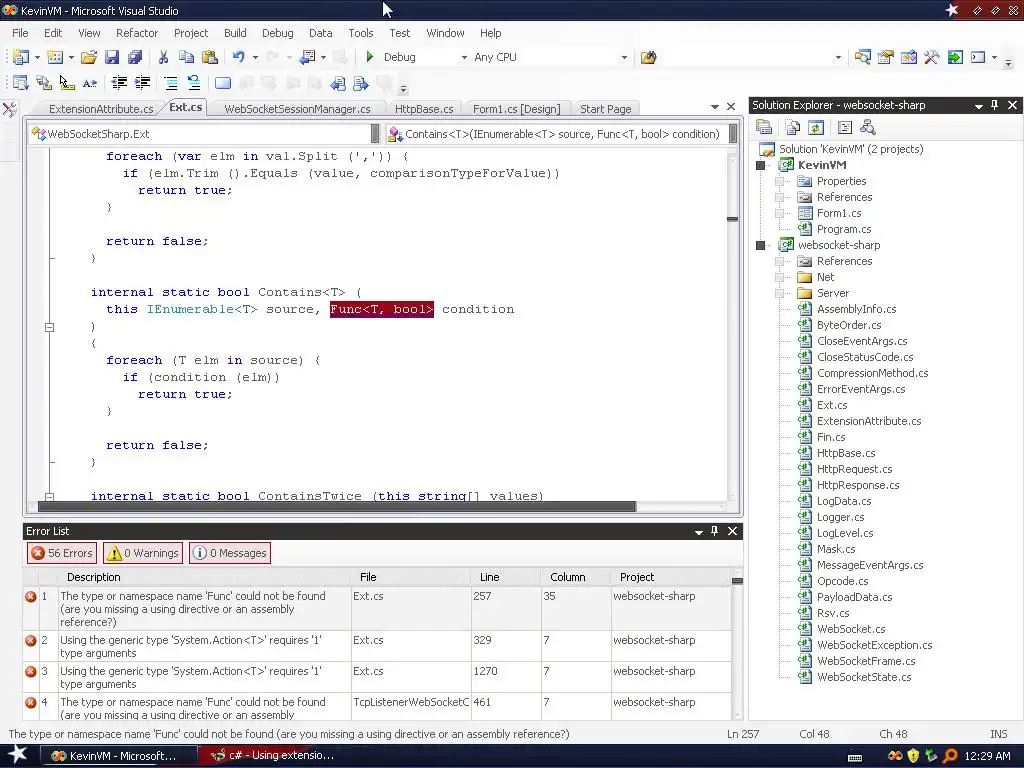
Task: Toggle the 56 Errors filter button
Action: (62, 553)
